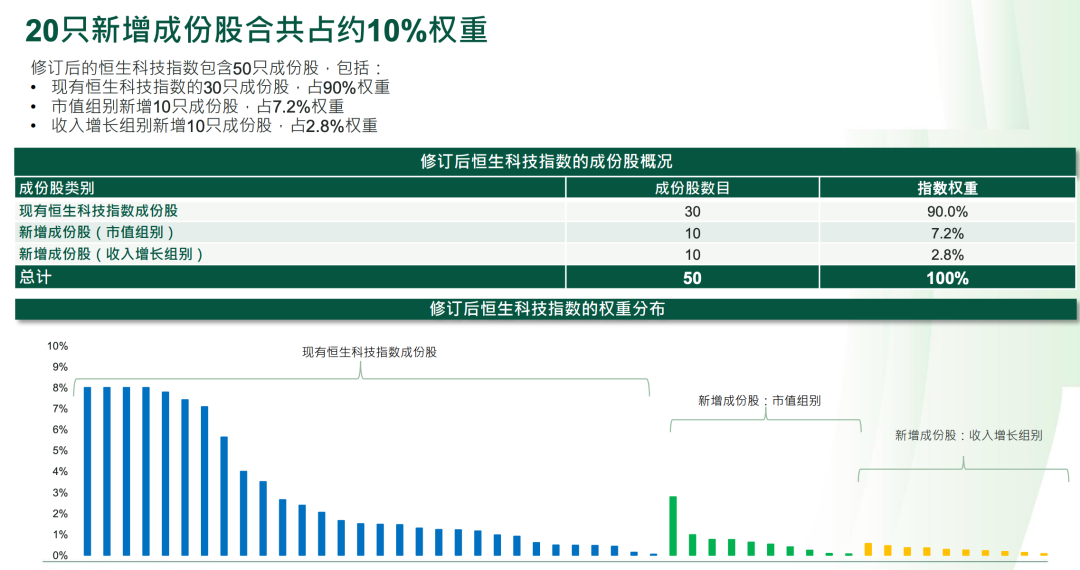Click the first yellow bar in chart
Image resolution: width=1080 pixels, height=570 pixels.
point(869,549)
